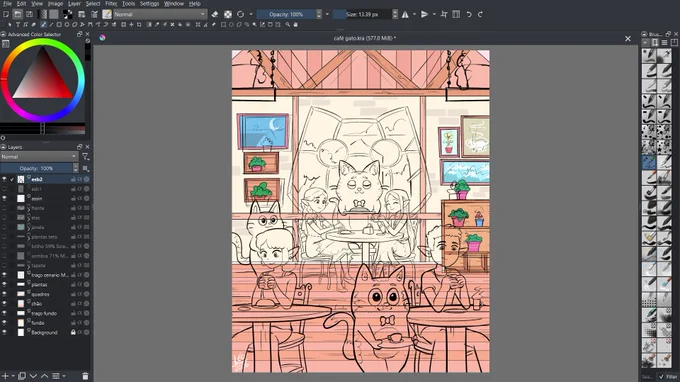This screenshot has width=680, height=382.
Task: Hide the chão layer
Action: point(4,304)
